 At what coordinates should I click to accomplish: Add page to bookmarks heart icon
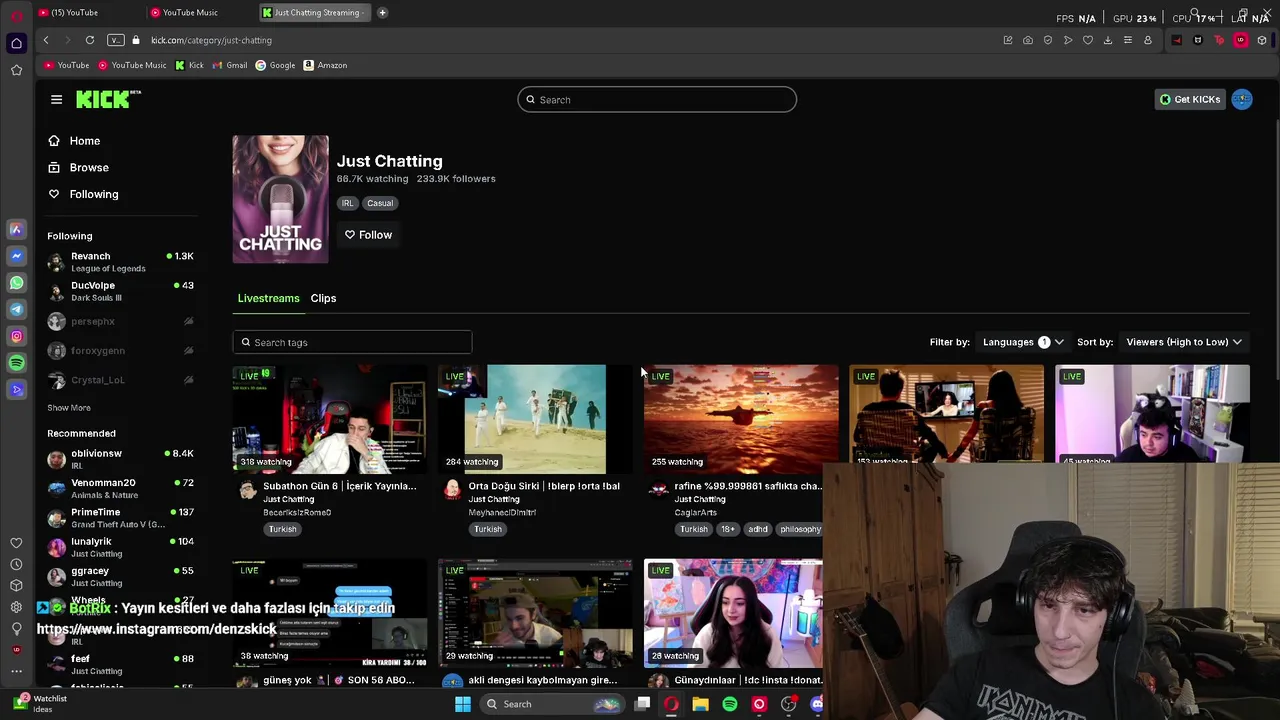pyautogui.click(x=1088, y=40)
